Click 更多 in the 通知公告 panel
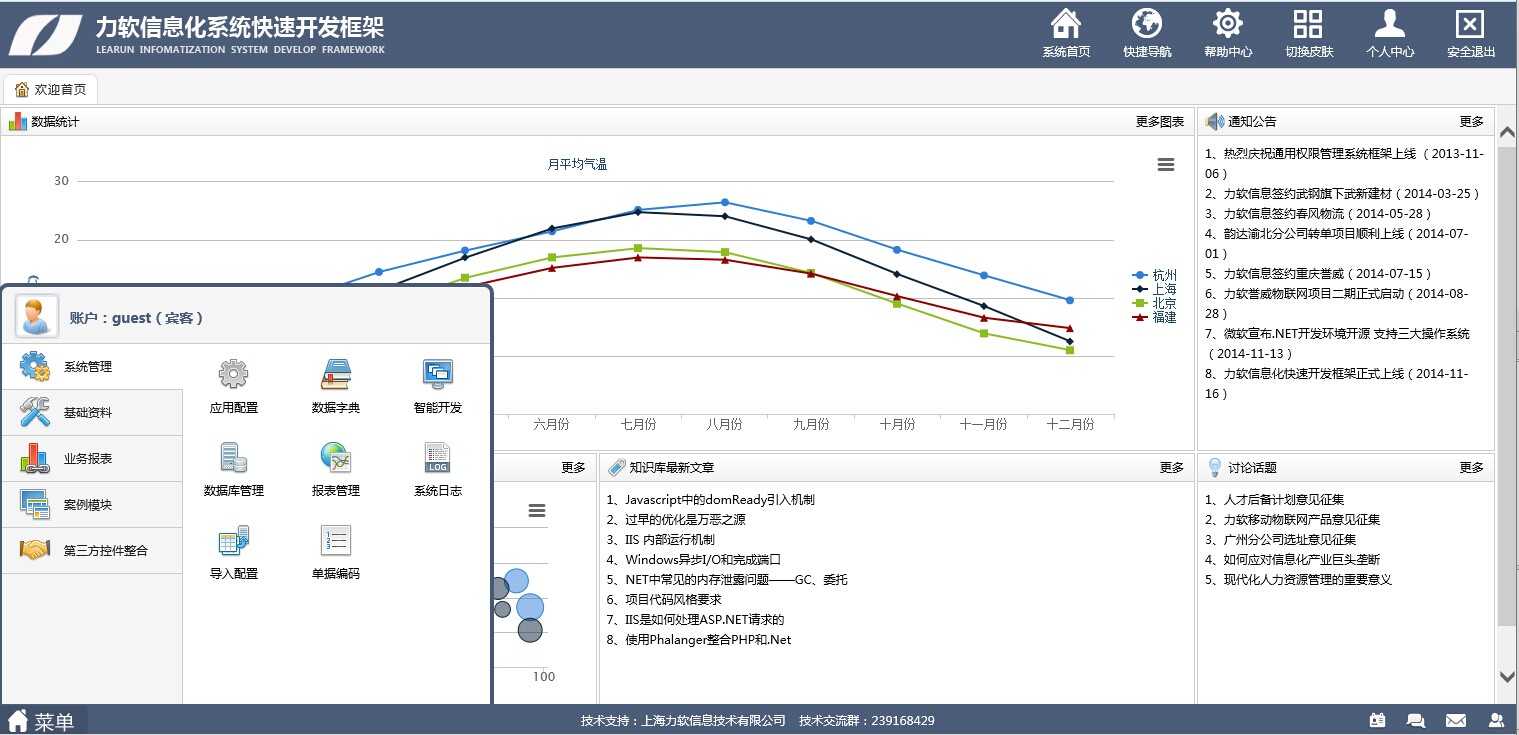This screenshot has height=735, width=1519. [1472, 122]
